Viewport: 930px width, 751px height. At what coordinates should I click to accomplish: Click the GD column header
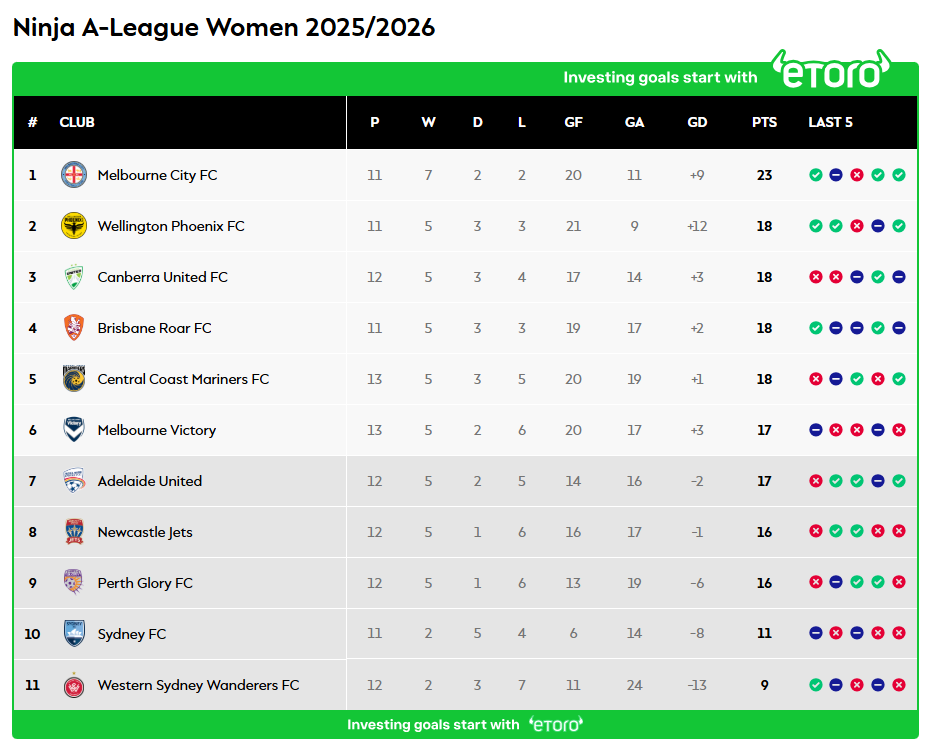coord(697,122)
